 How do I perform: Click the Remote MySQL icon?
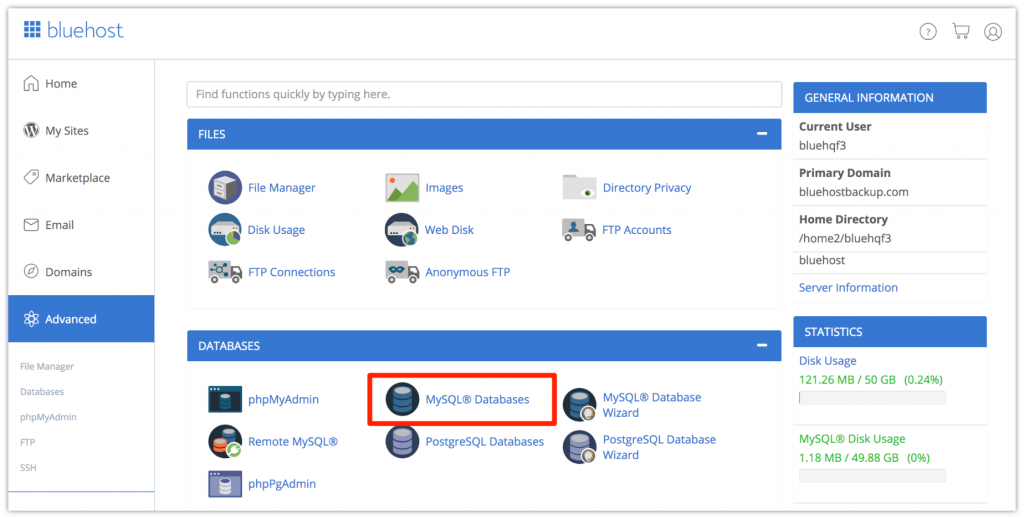[x=225, y=442]
